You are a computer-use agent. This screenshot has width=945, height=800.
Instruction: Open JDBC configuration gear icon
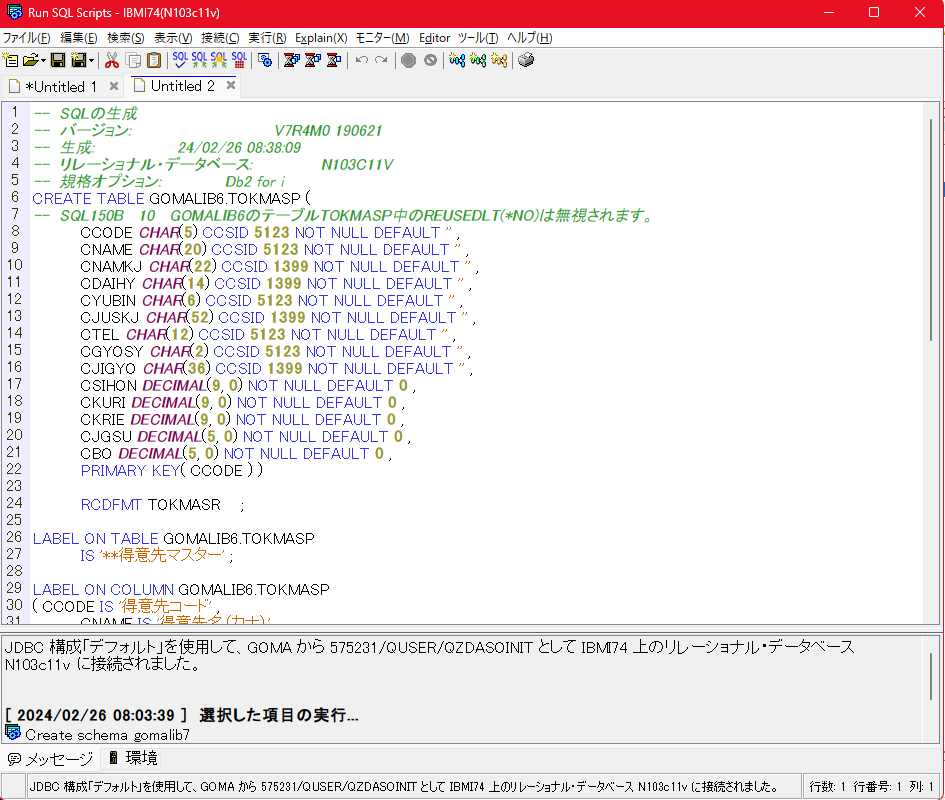pyautogui.click(x=265, y=60)
